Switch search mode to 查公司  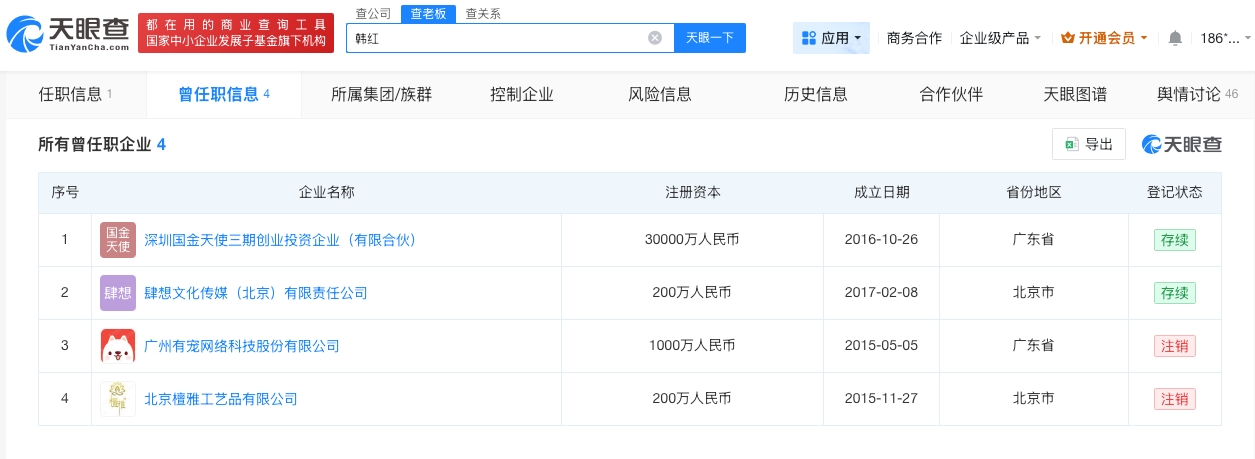coord(373,13)
